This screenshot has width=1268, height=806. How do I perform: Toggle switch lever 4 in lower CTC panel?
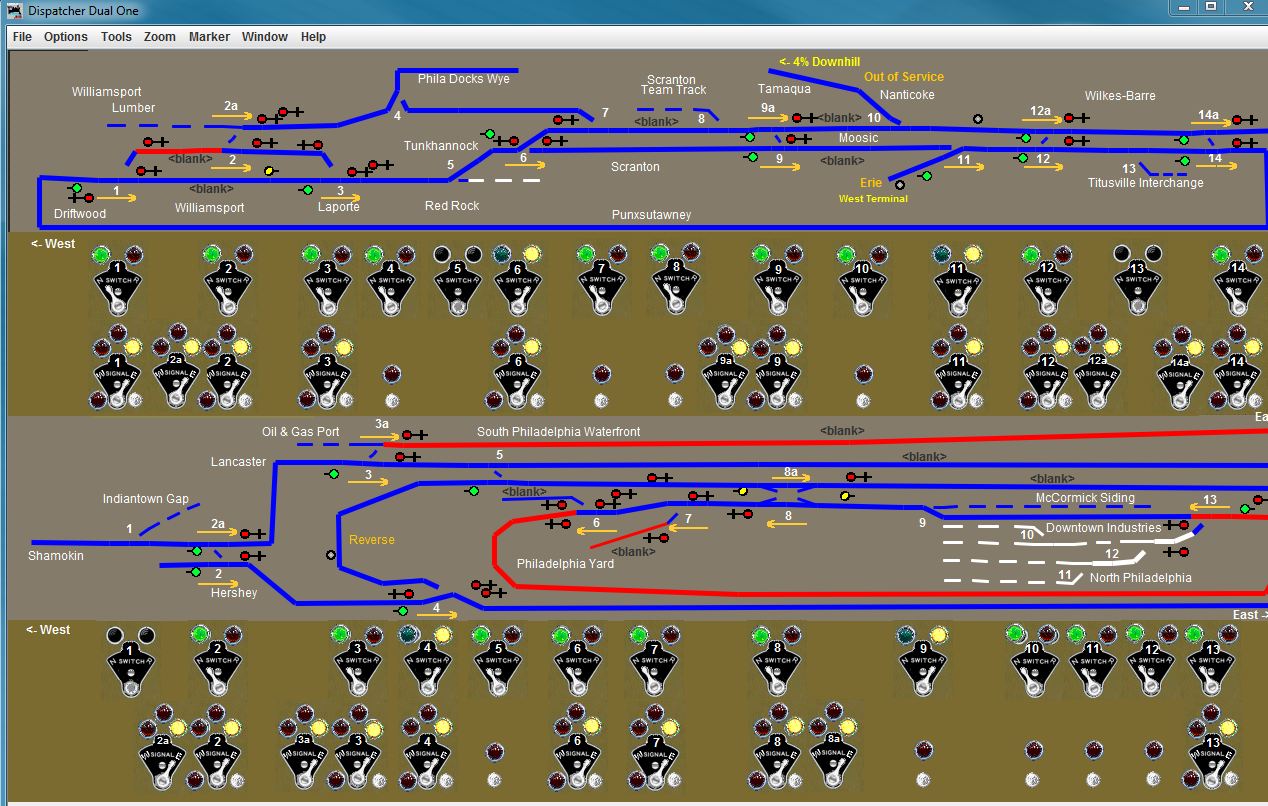[428, 666]
